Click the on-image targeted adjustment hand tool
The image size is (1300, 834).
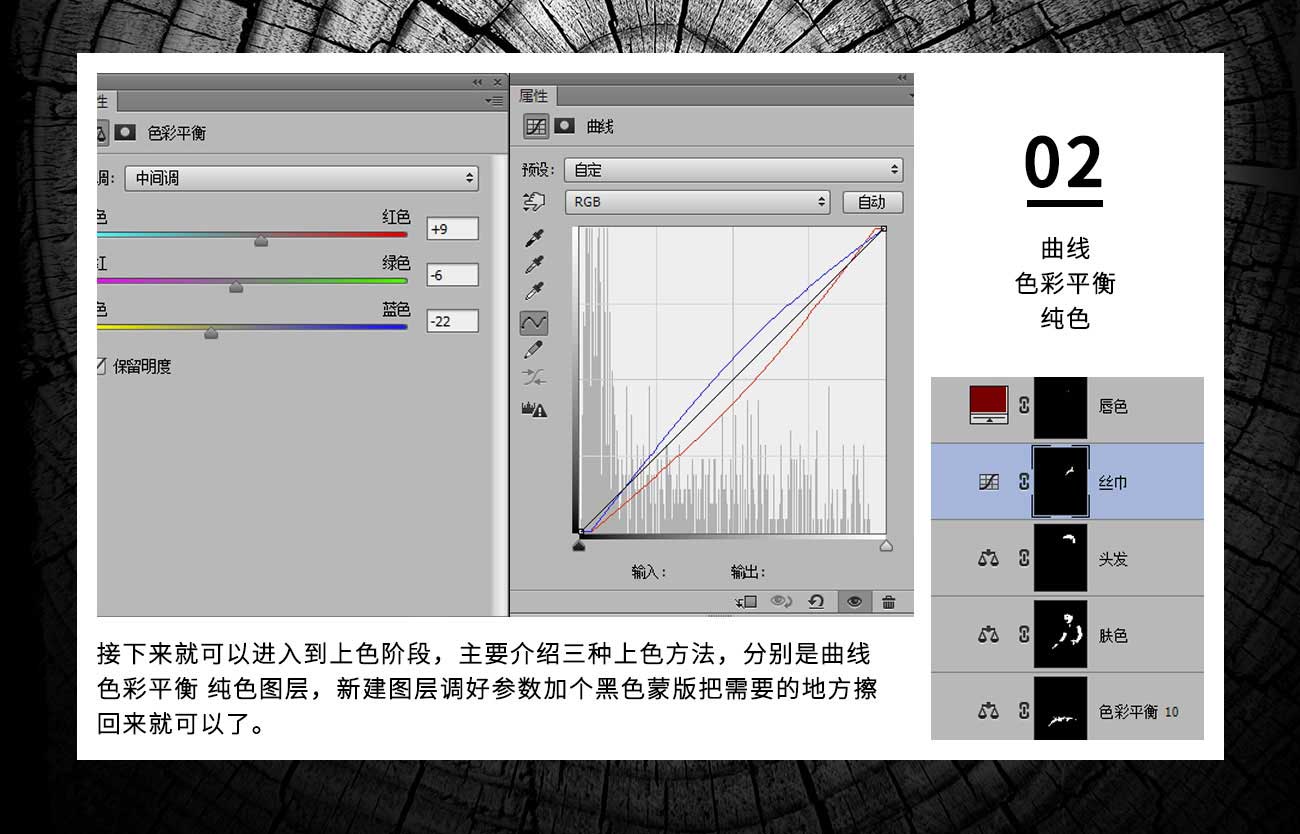click(534, 202)
